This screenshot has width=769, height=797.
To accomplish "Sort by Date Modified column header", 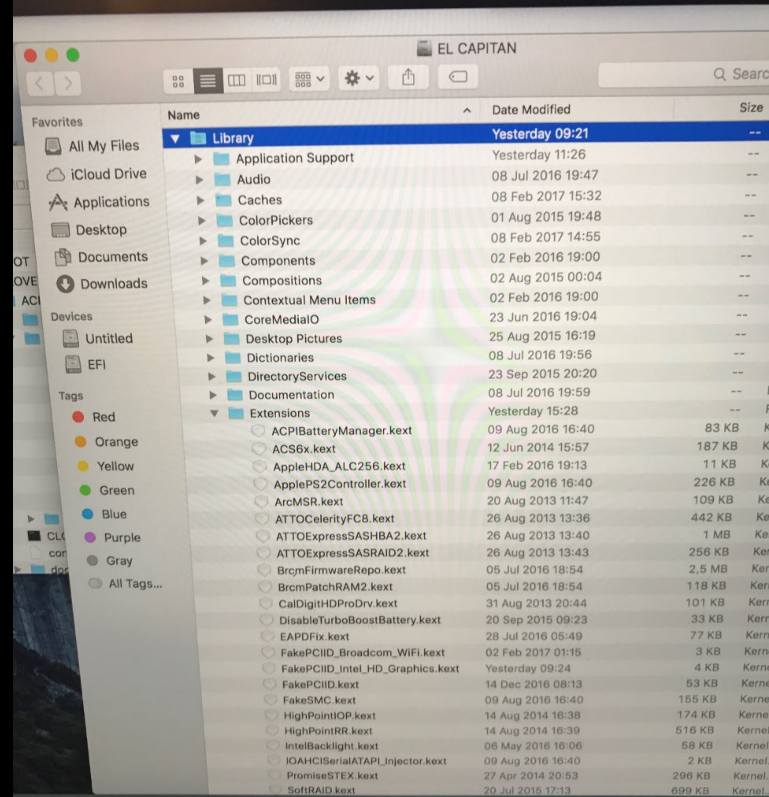I will (x=531, y=110).
